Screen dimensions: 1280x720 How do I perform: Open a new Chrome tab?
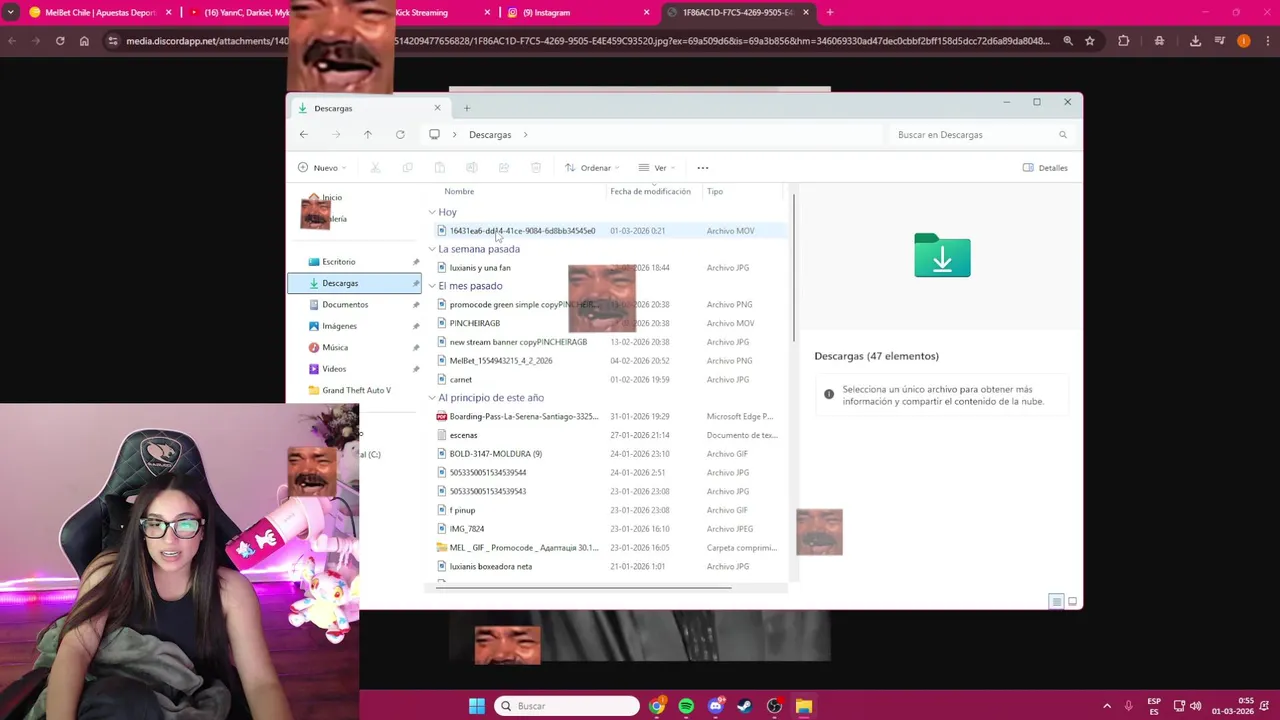[x=830, y=12]
